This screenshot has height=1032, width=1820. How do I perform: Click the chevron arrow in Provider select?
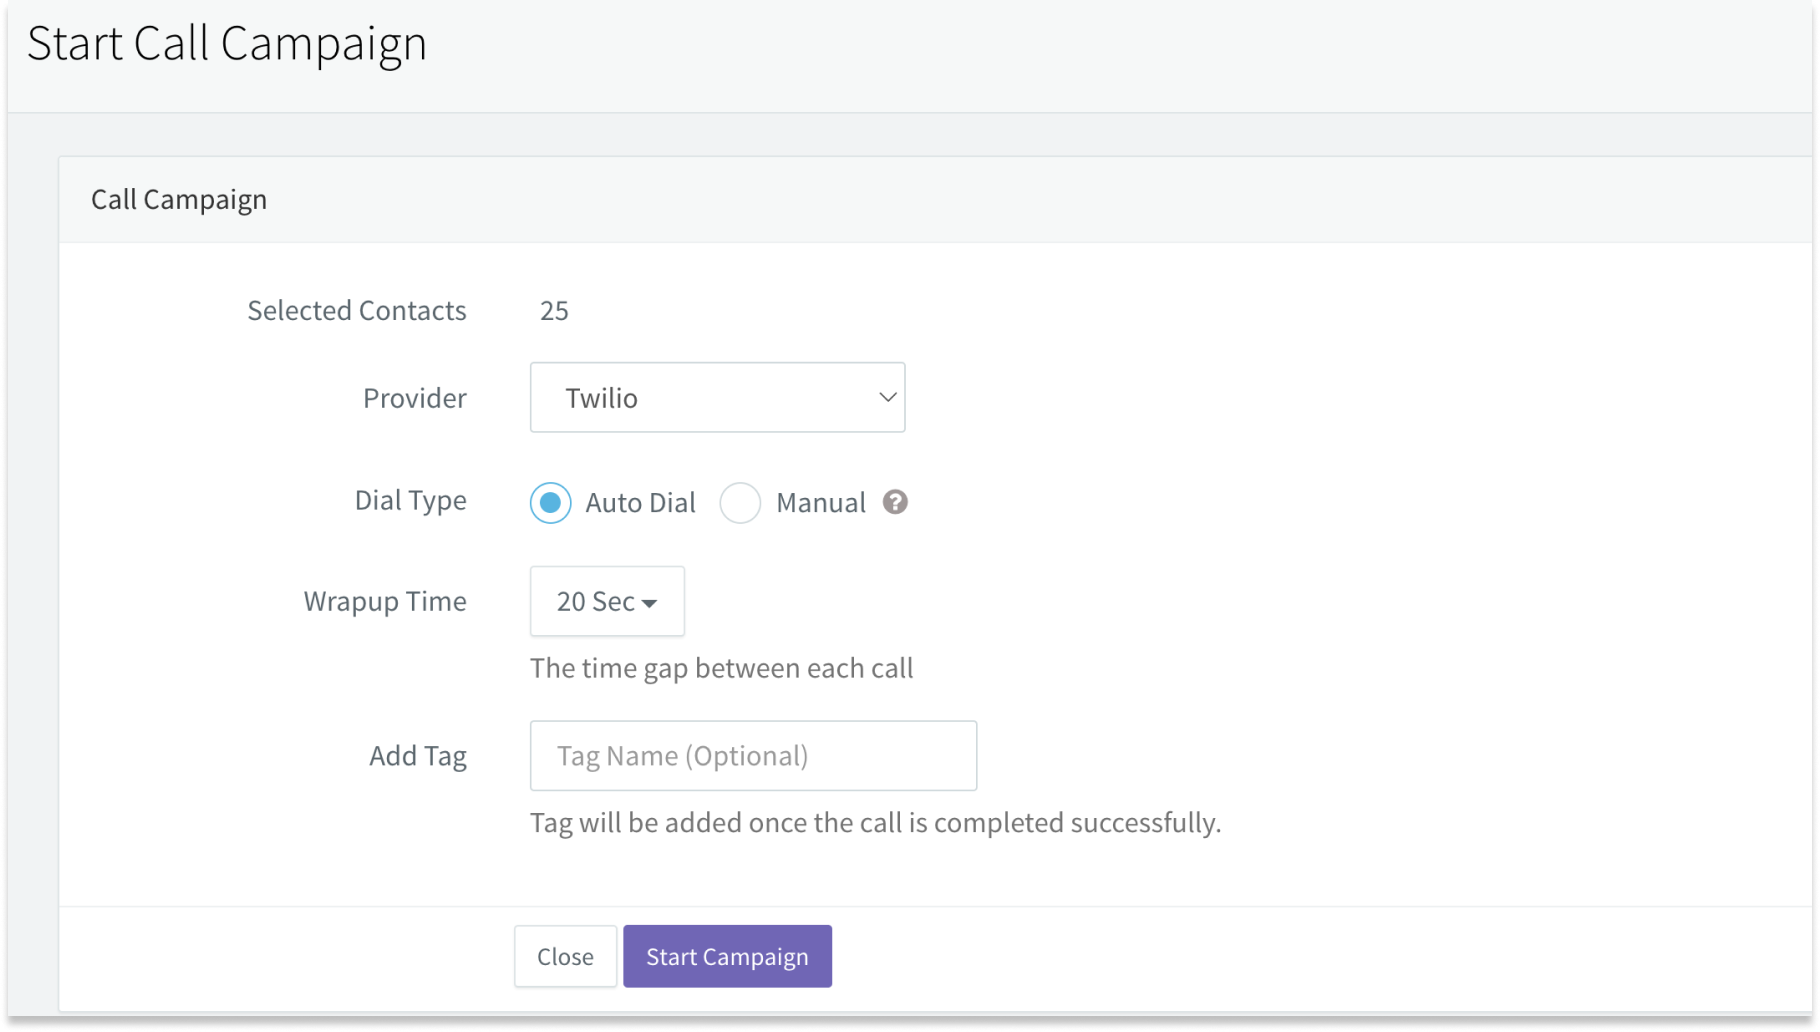click(x=886, y=397)
